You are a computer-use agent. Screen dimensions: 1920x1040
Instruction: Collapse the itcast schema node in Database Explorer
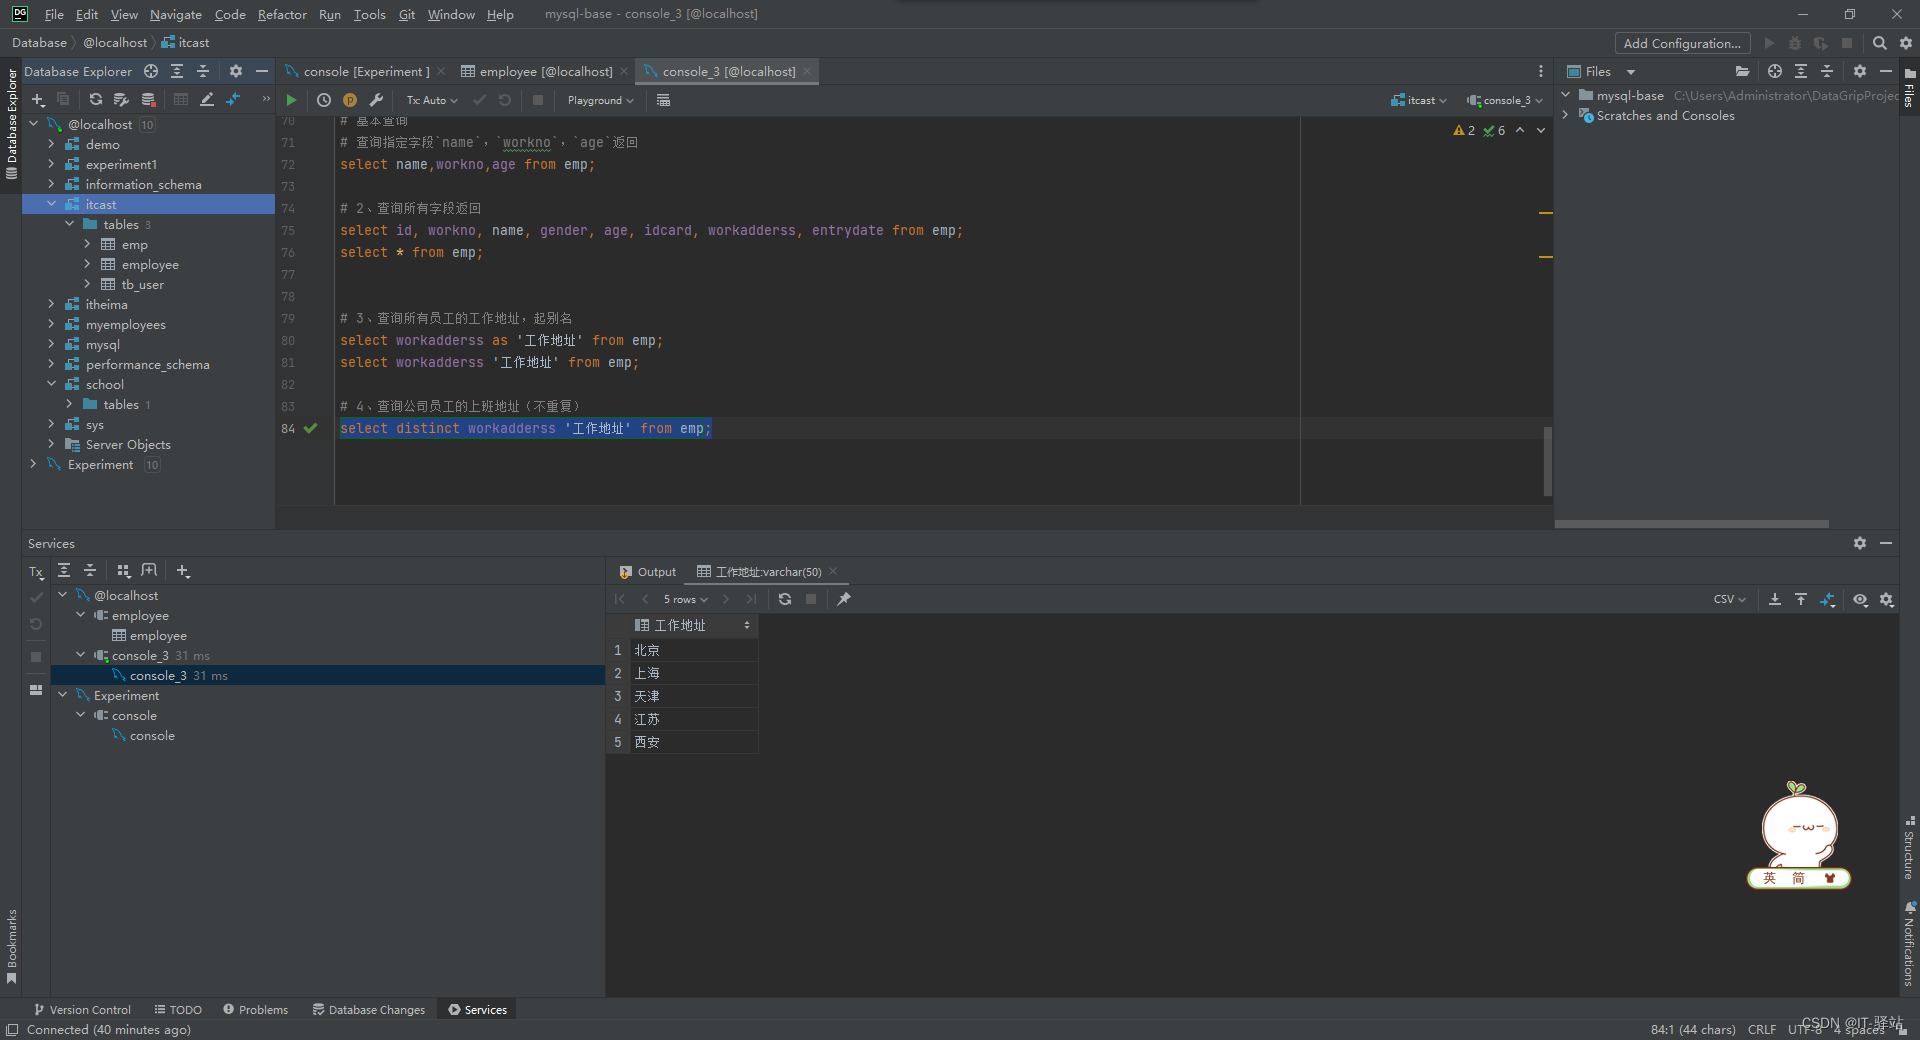tap(52, 204)
